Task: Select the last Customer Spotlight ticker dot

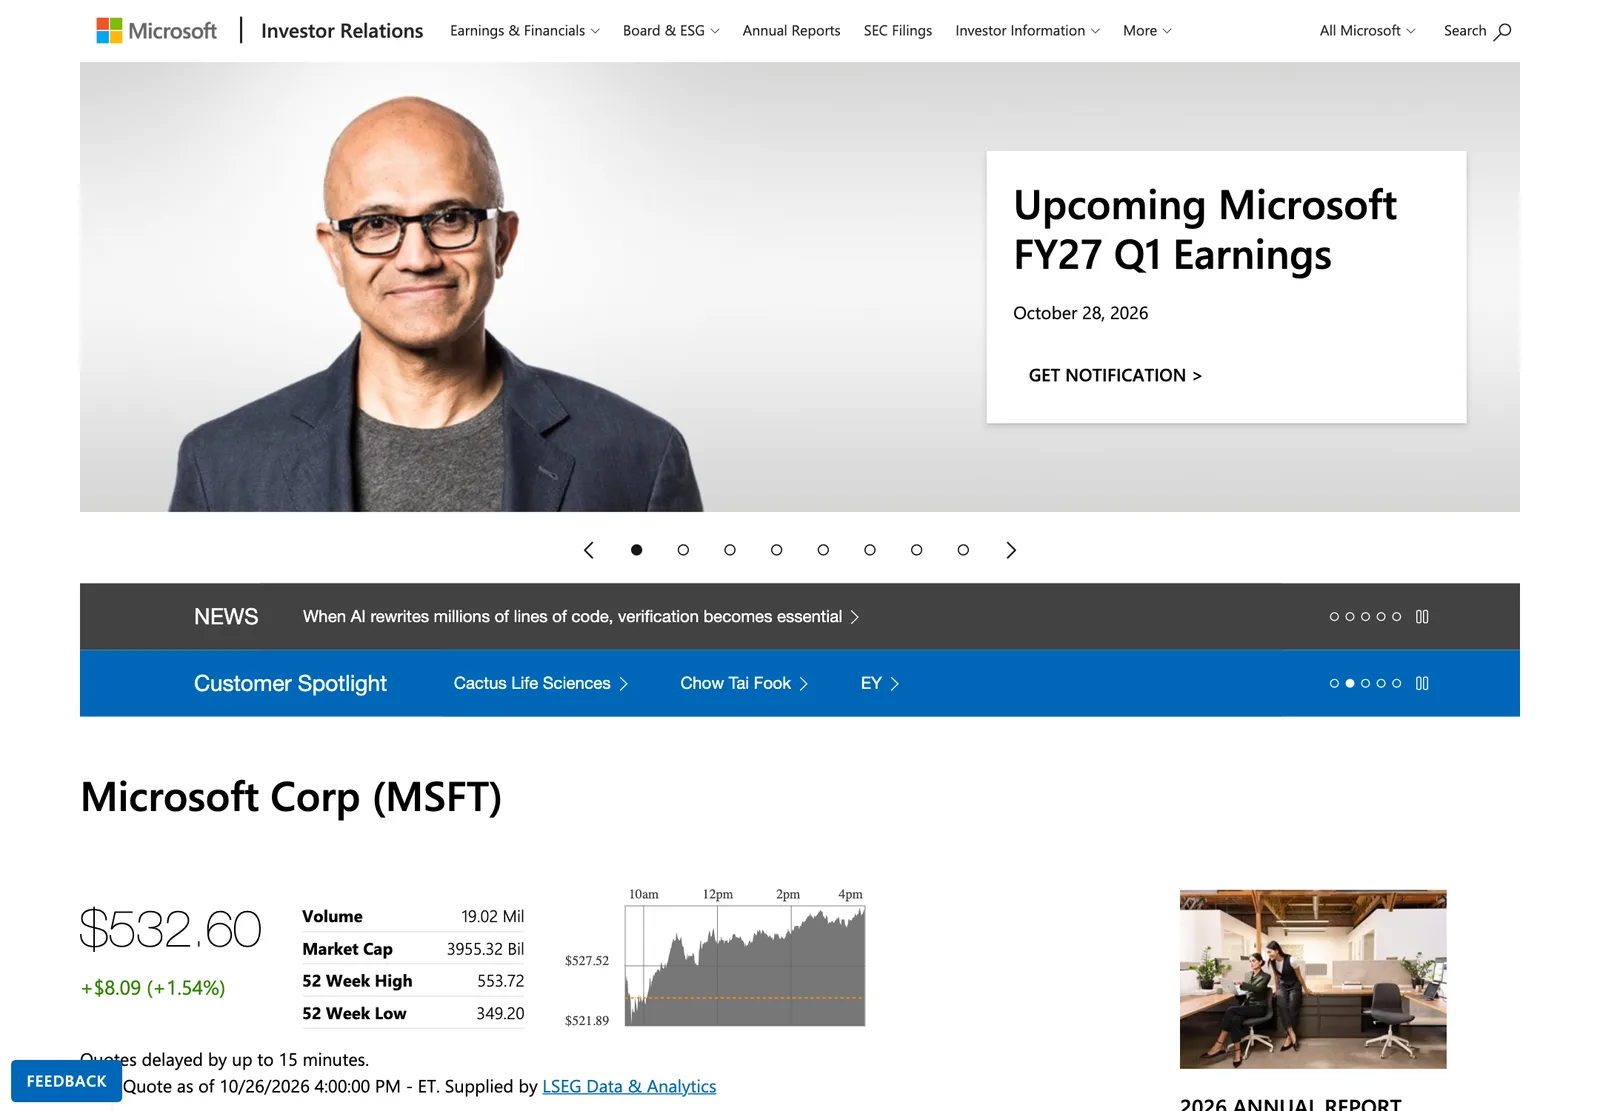Action: (1396, 684)
